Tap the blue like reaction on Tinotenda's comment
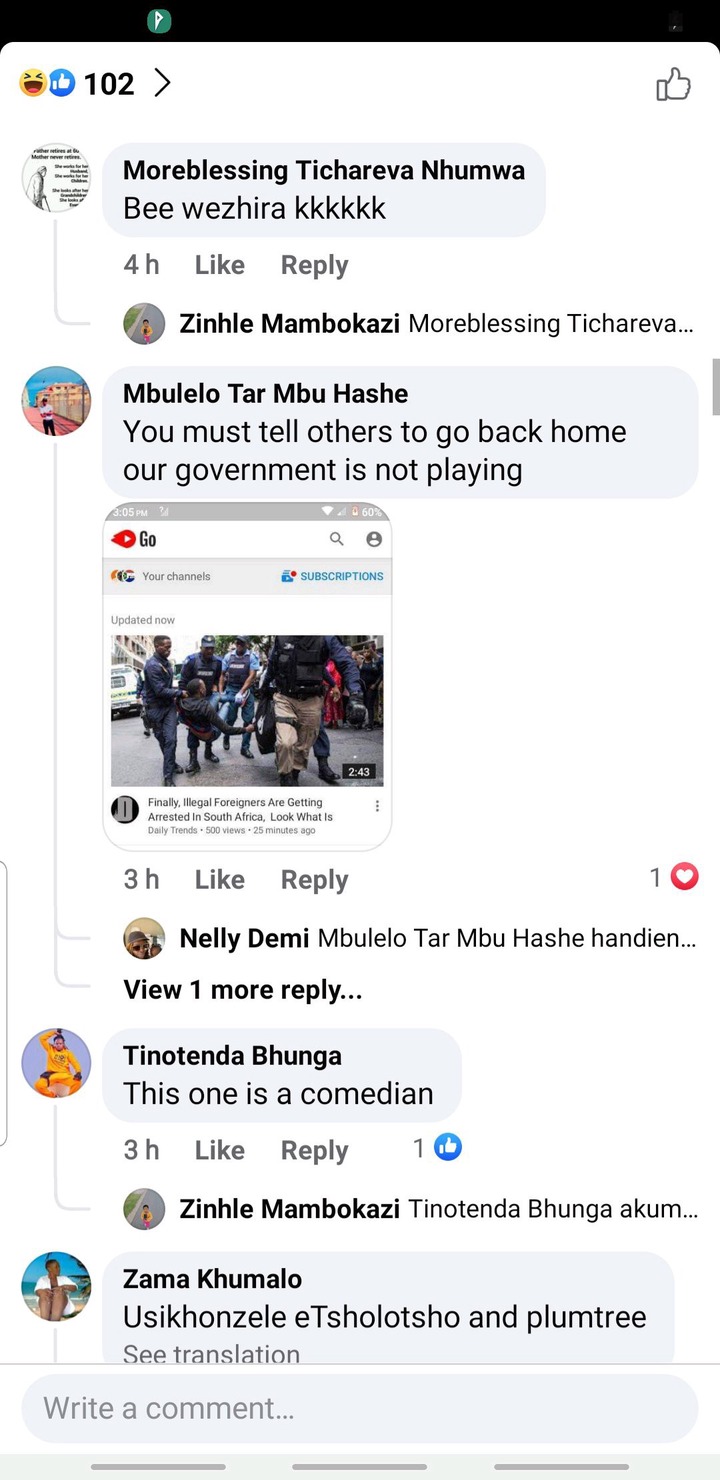Image resolution: width=720 pixels, height=1480 pixels. [448, 1148]
